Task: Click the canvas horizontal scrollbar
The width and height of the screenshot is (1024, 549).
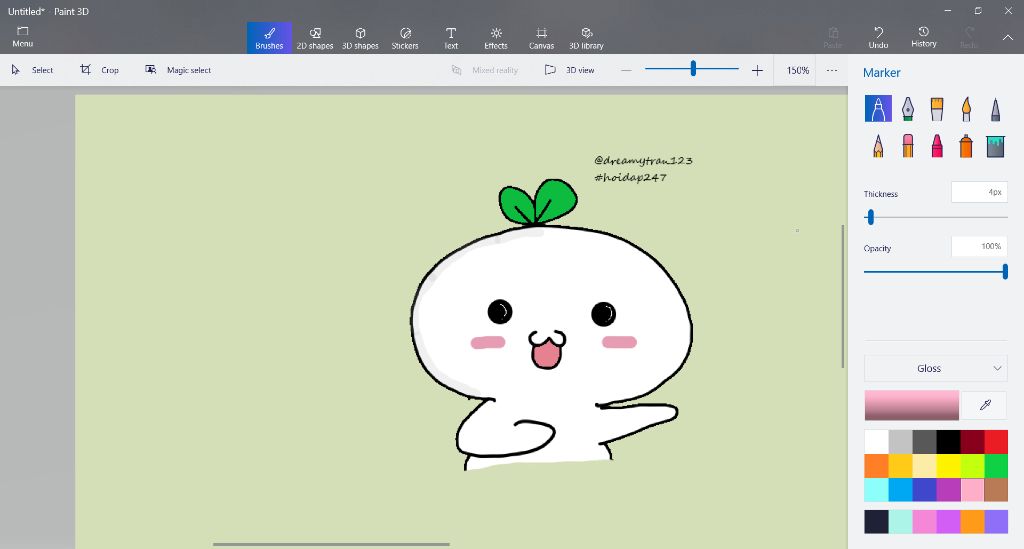Action: coord(331,544)
